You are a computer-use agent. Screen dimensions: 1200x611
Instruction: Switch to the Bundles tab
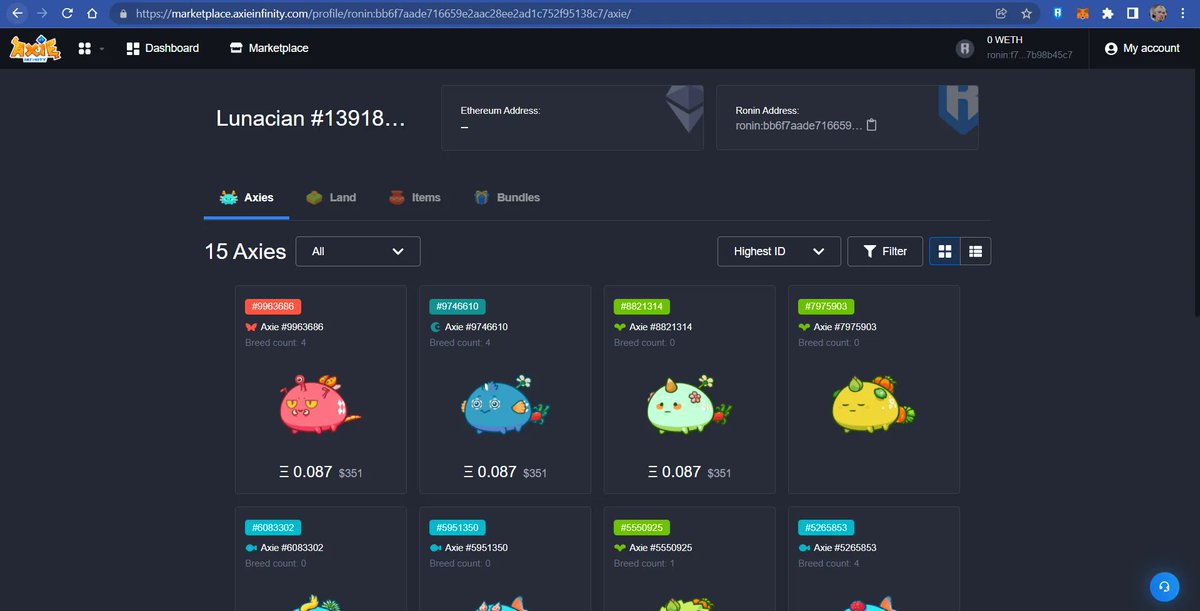pos(507,197)
